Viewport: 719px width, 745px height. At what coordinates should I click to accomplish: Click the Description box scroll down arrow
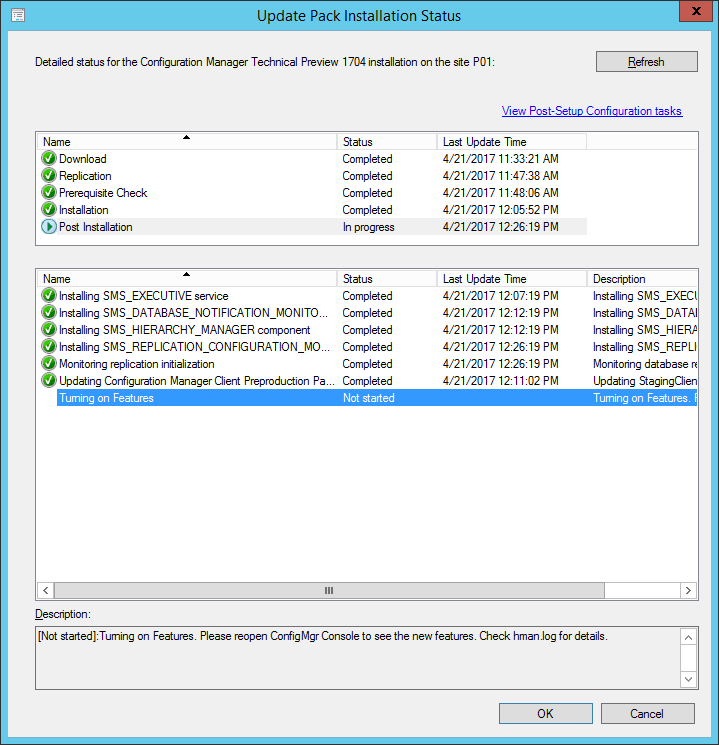coord(689,679)
